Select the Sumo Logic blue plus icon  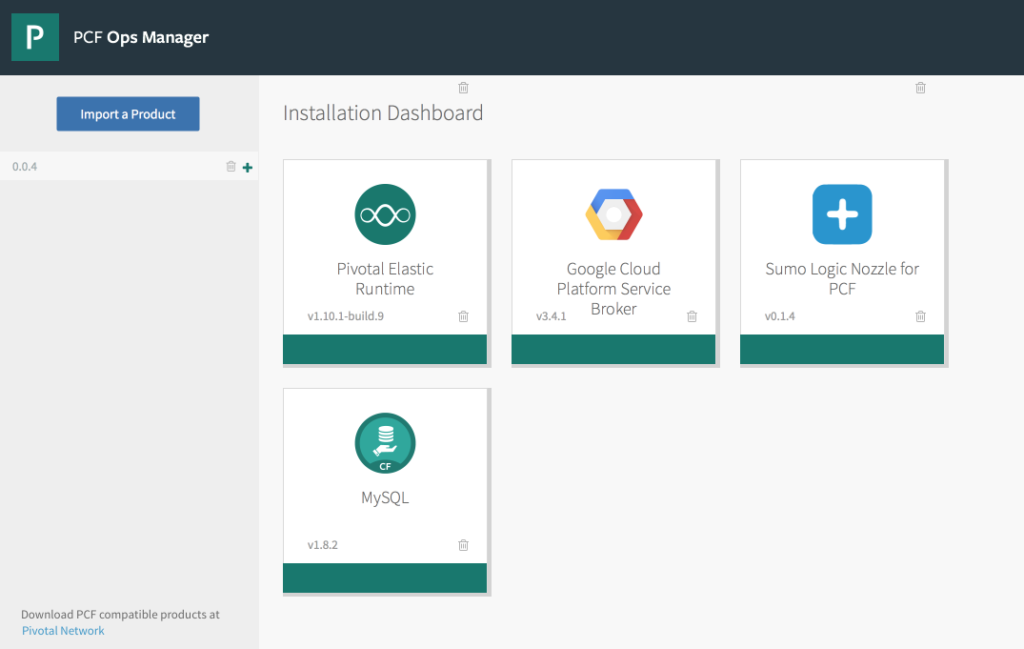click(842, 214)
